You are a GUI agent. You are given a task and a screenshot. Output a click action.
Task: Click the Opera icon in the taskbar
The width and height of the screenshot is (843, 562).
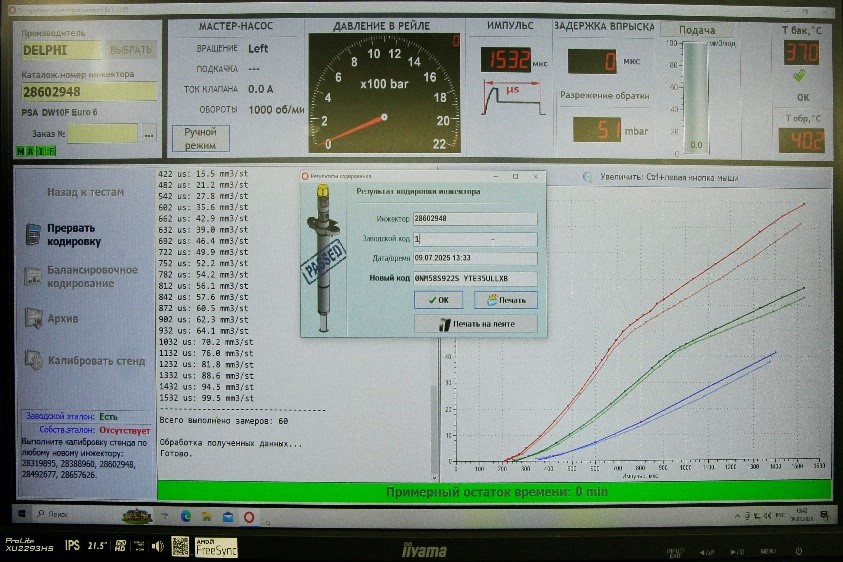click(x=249, y=516)
